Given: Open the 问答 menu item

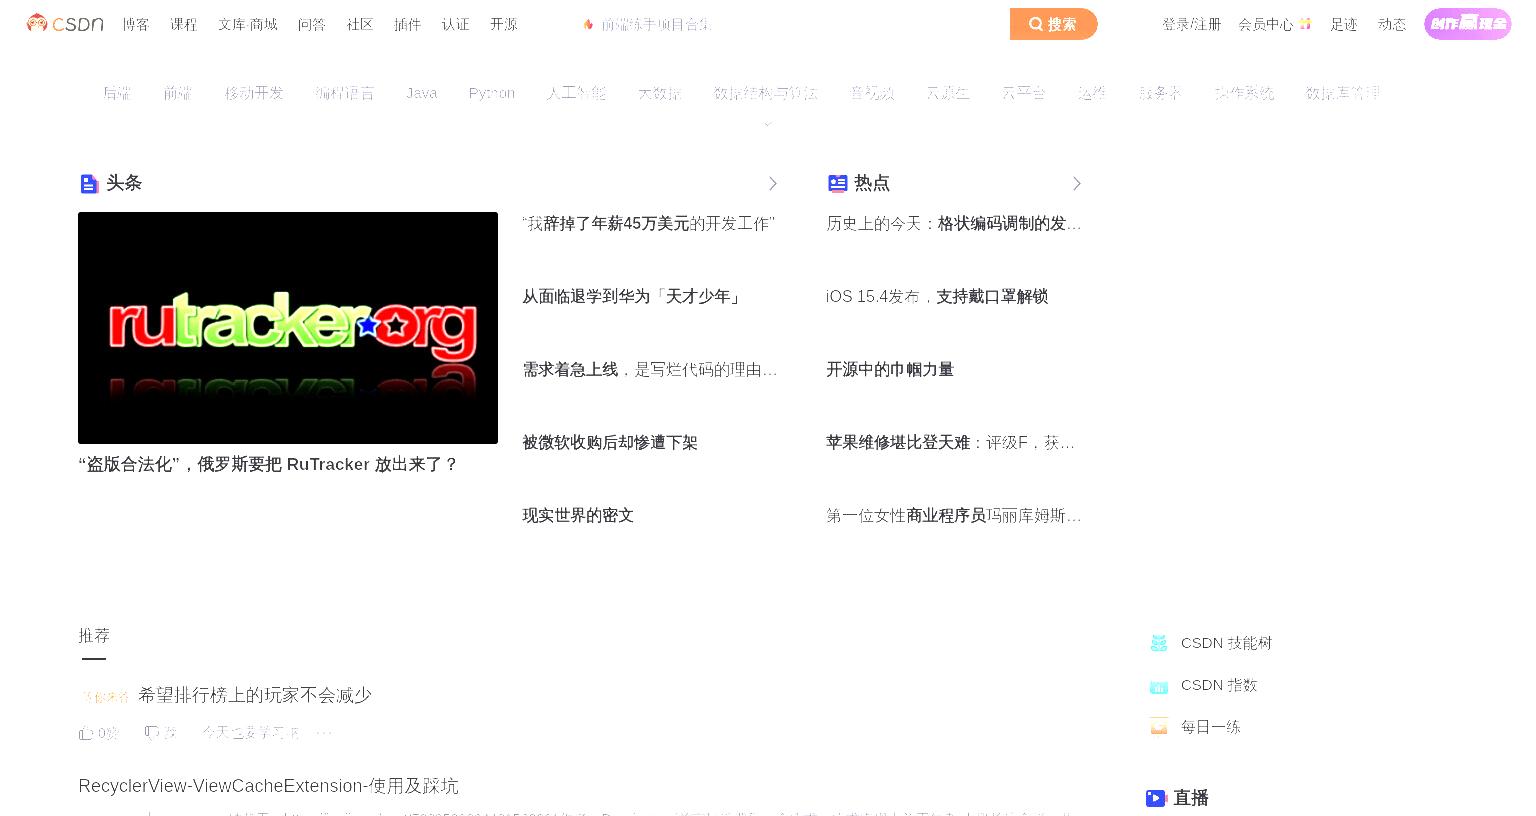Looking at the screenshot, I should [x=312, y=24].
